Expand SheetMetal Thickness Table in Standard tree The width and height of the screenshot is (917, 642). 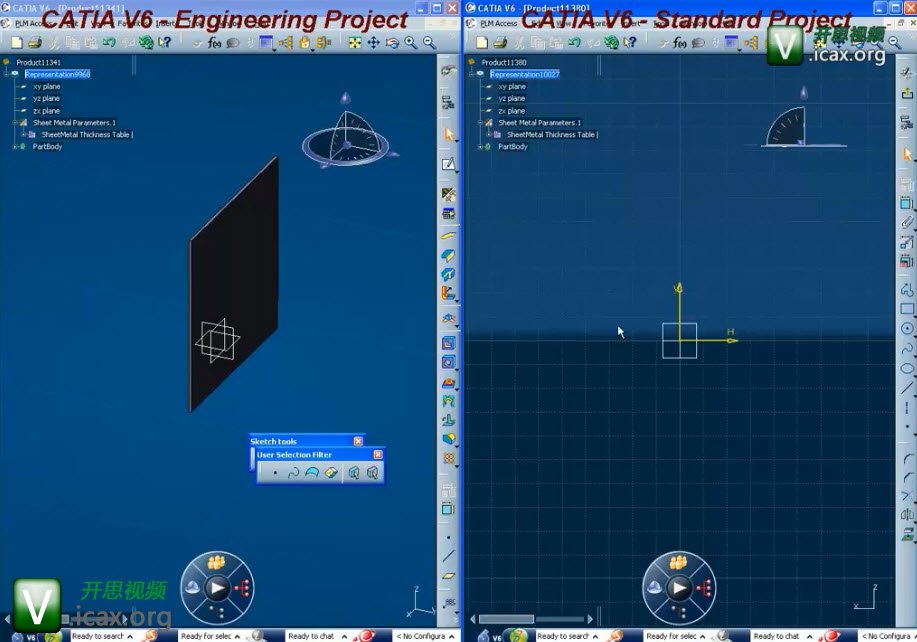pos(489,134)
